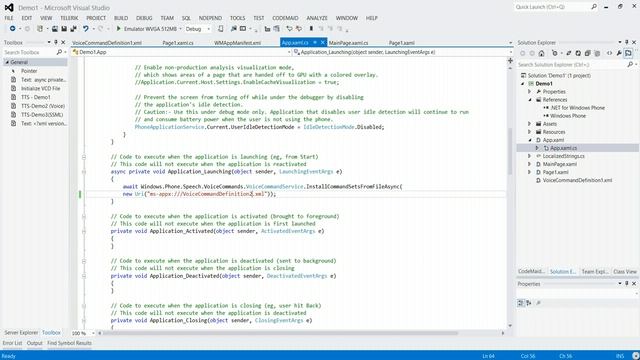Click the device window icon next to Debug

click(220, 29)
